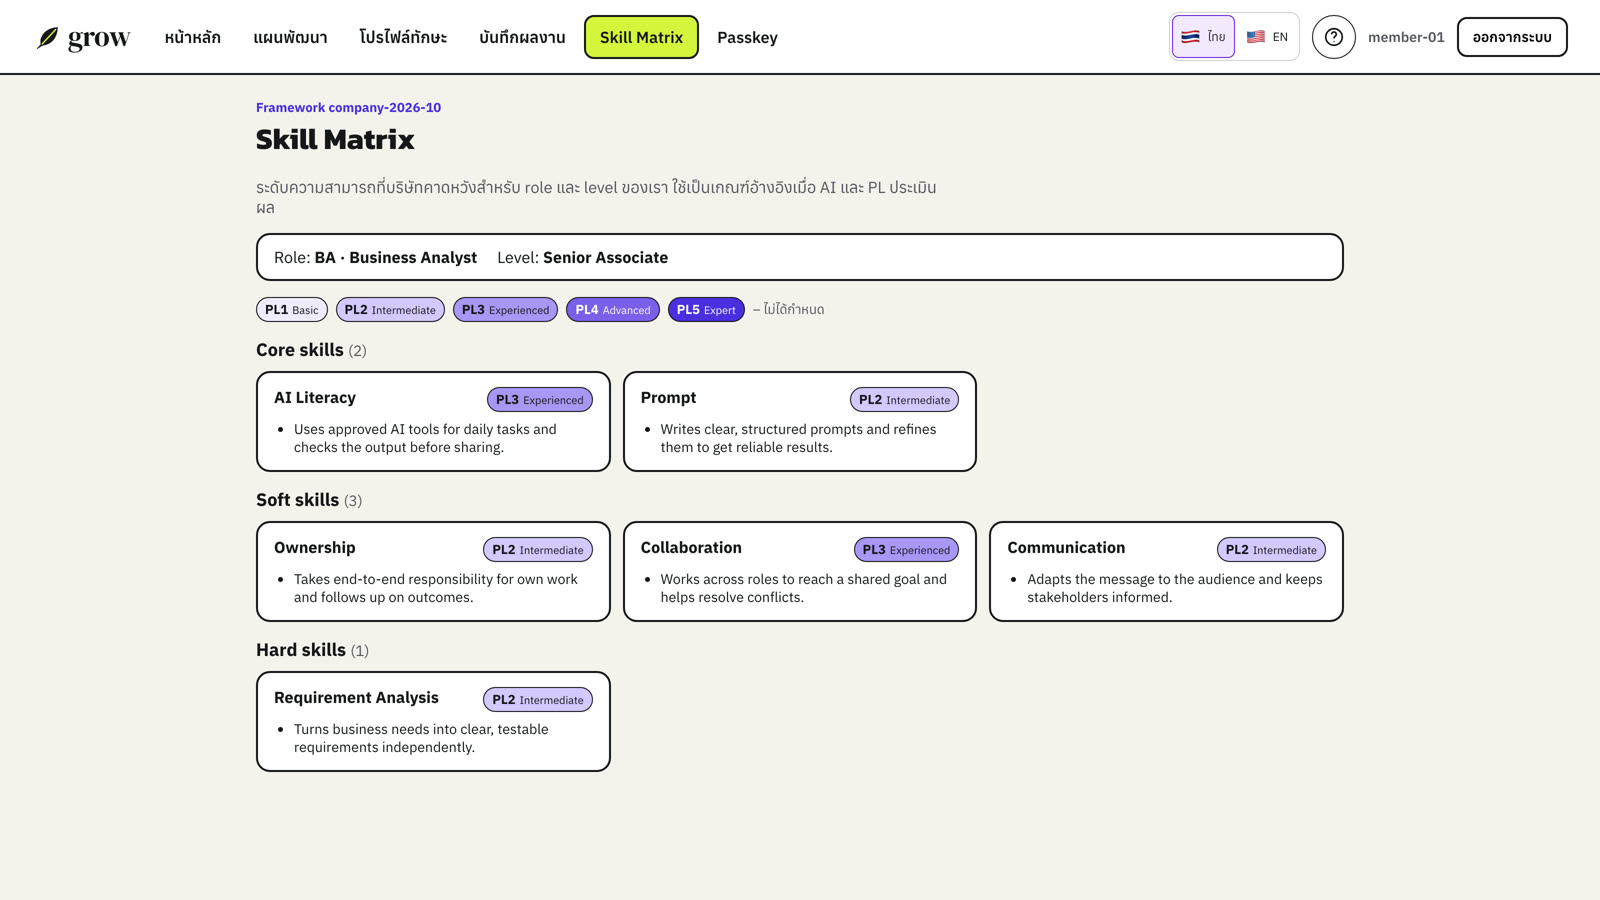Click the PL5 Expert legend chip
Image resolution: width=1600 pixels, height=900 pixels.
click(x=706, y=310)
